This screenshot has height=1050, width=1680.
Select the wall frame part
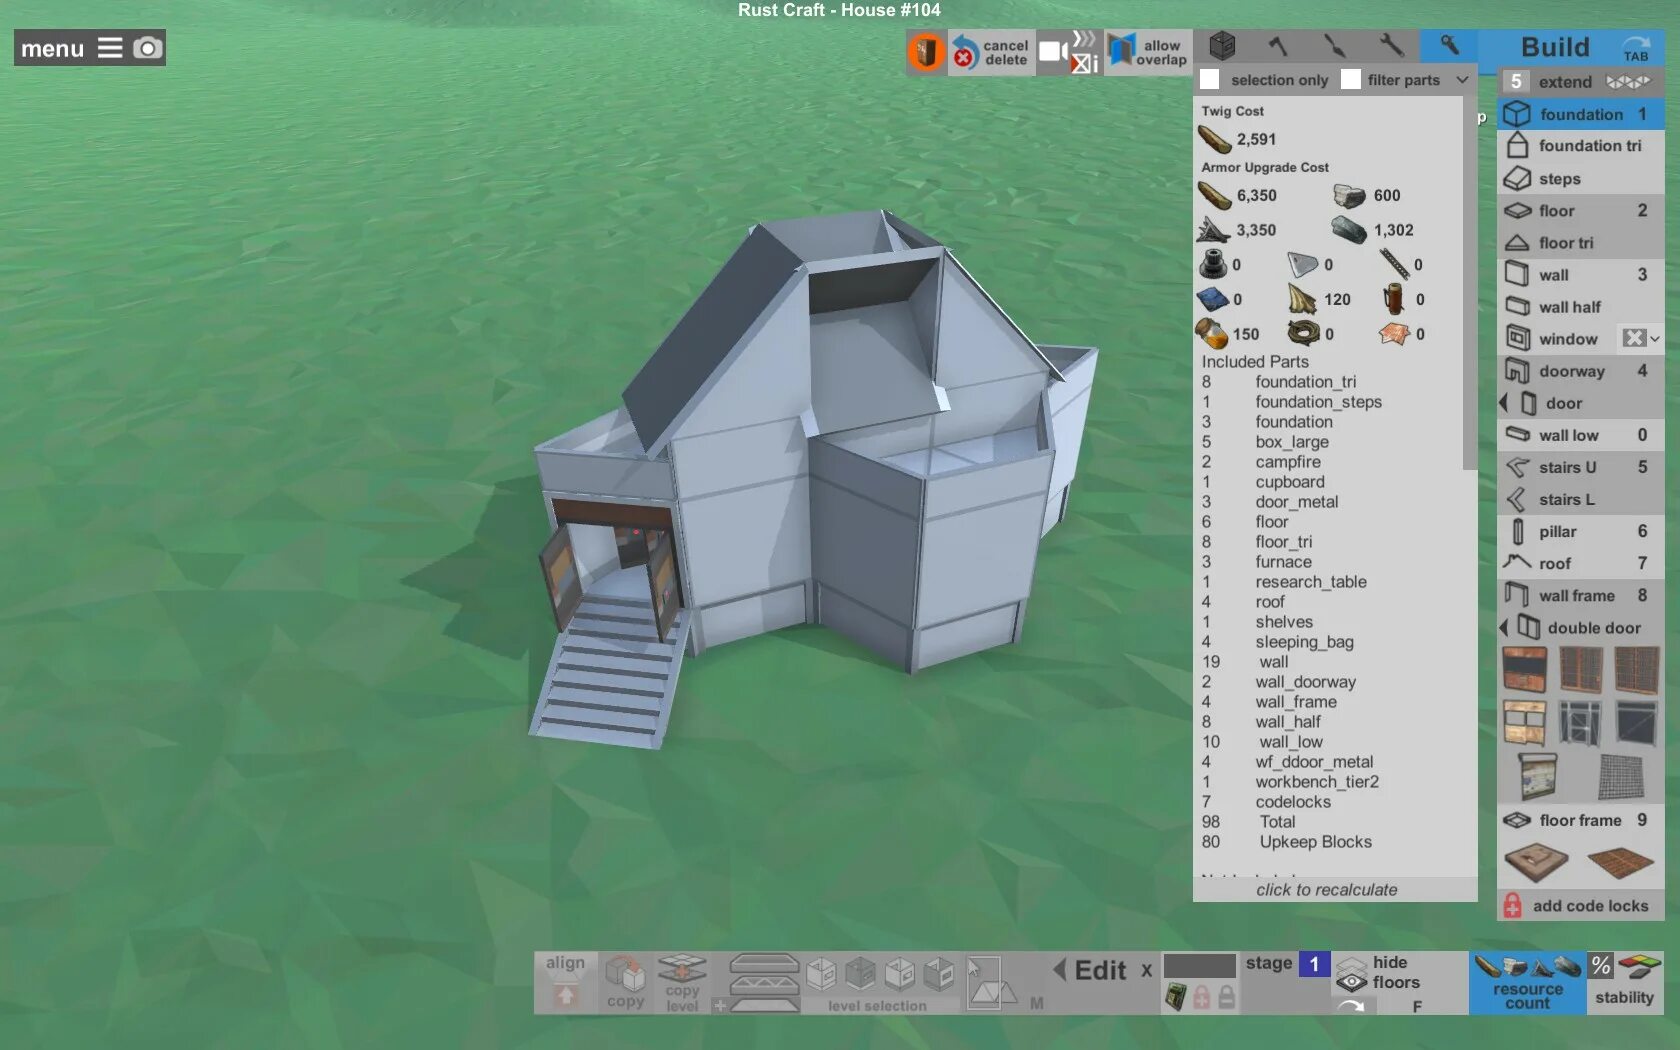1581,595
